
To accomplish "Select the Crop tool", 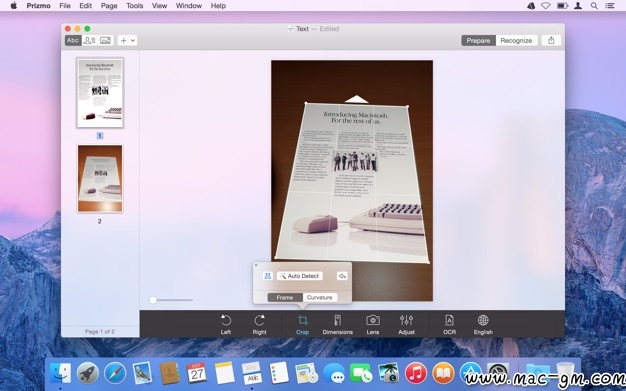I will tap(302, 324).
